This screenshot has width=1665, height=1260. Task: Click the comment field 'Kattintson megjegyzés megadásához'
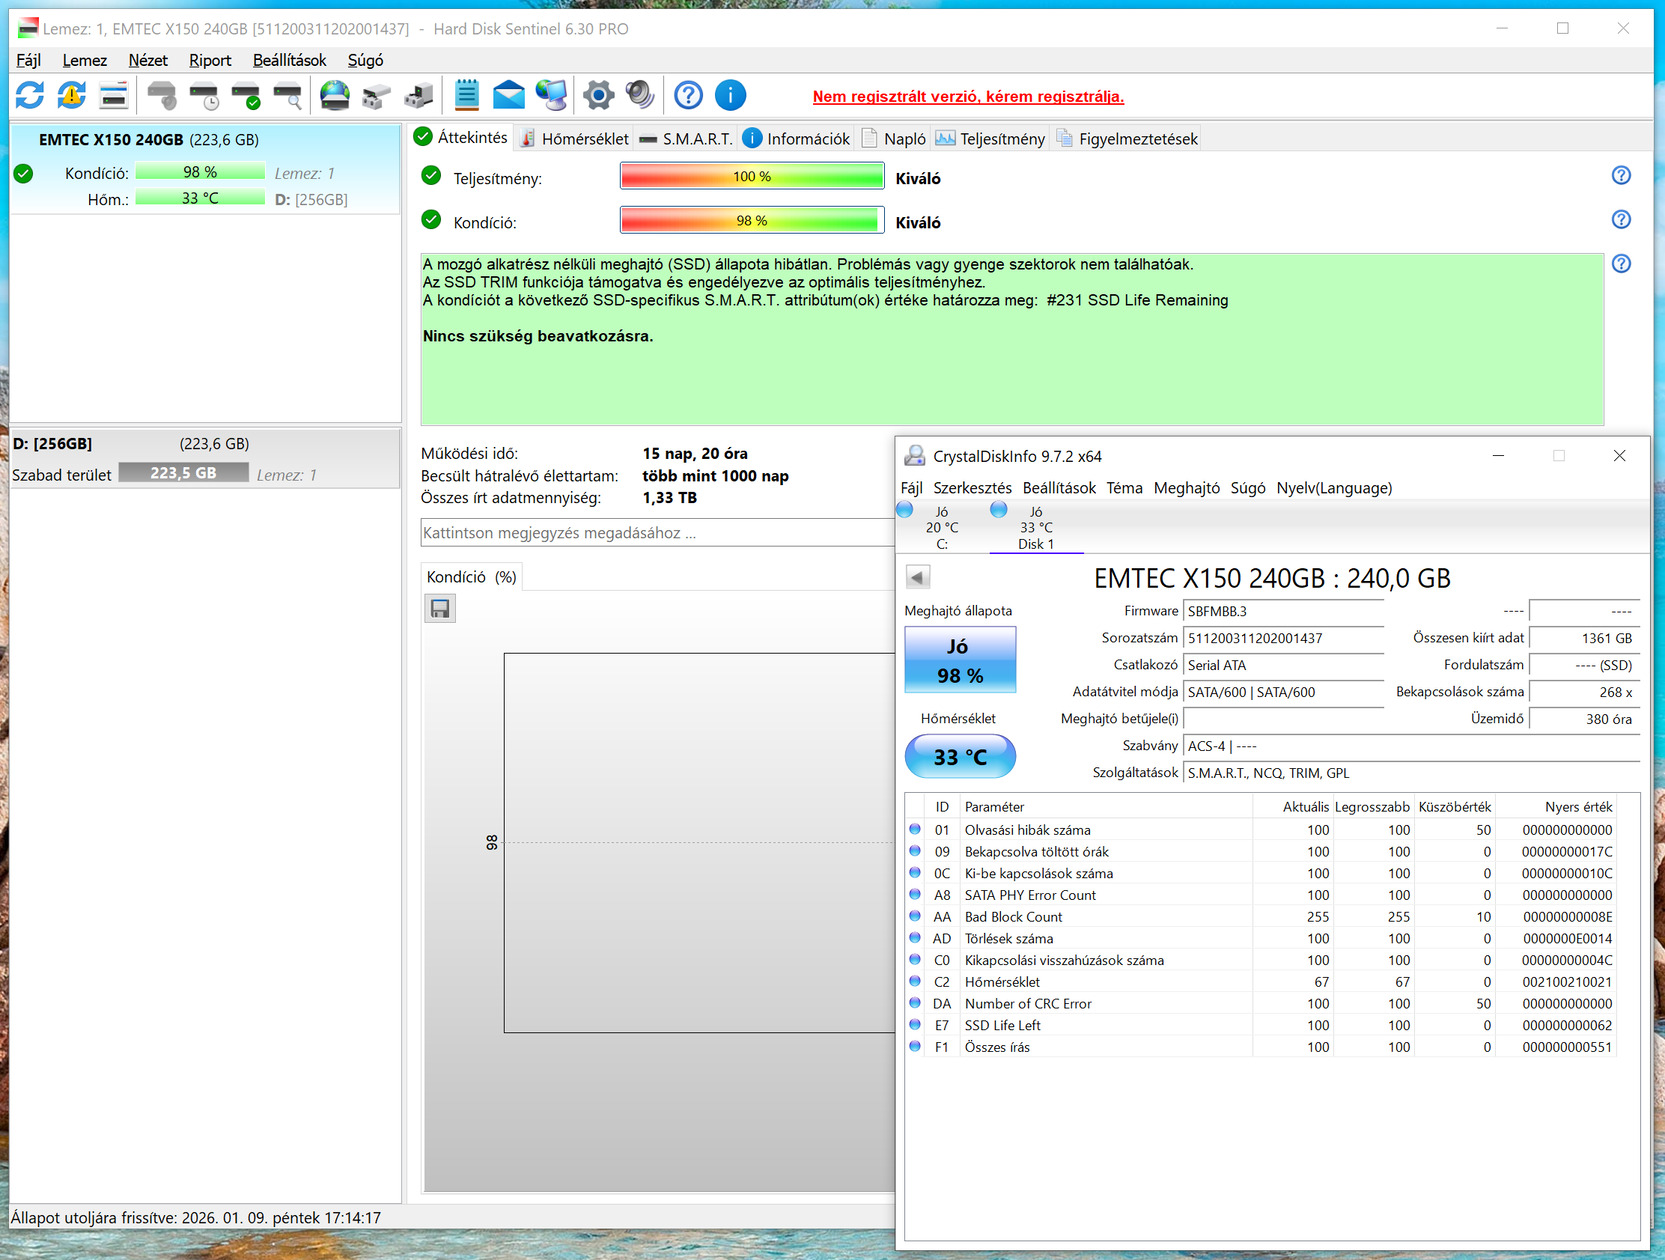[657, 533]
